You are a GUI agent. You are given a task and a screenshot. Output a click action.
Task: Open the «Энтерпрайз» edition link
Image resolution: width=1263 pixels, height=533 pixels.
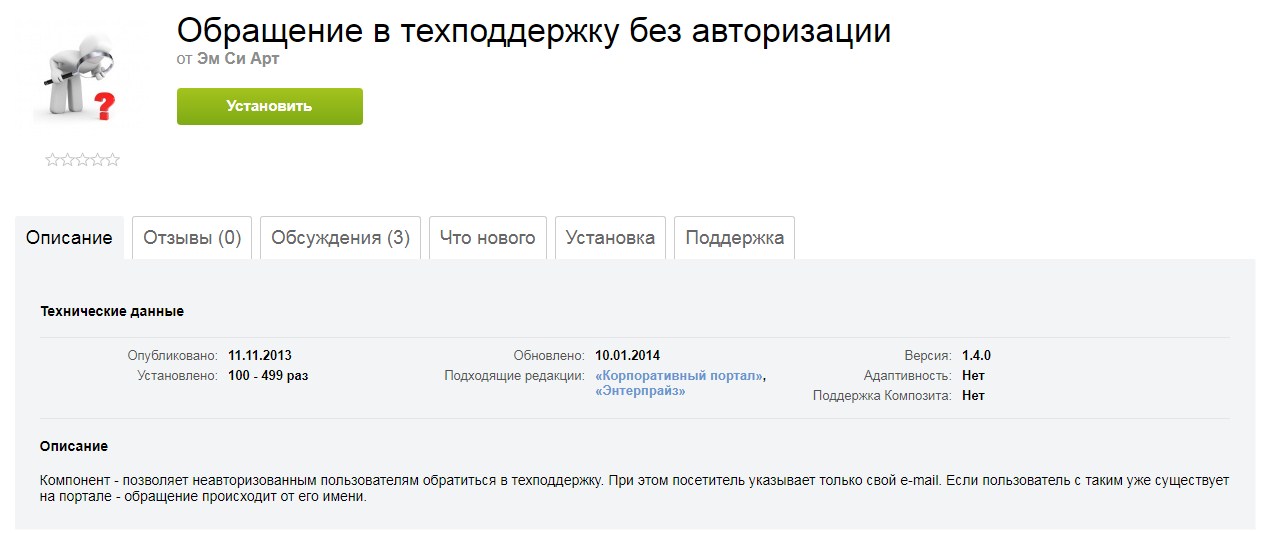point(640,391)
